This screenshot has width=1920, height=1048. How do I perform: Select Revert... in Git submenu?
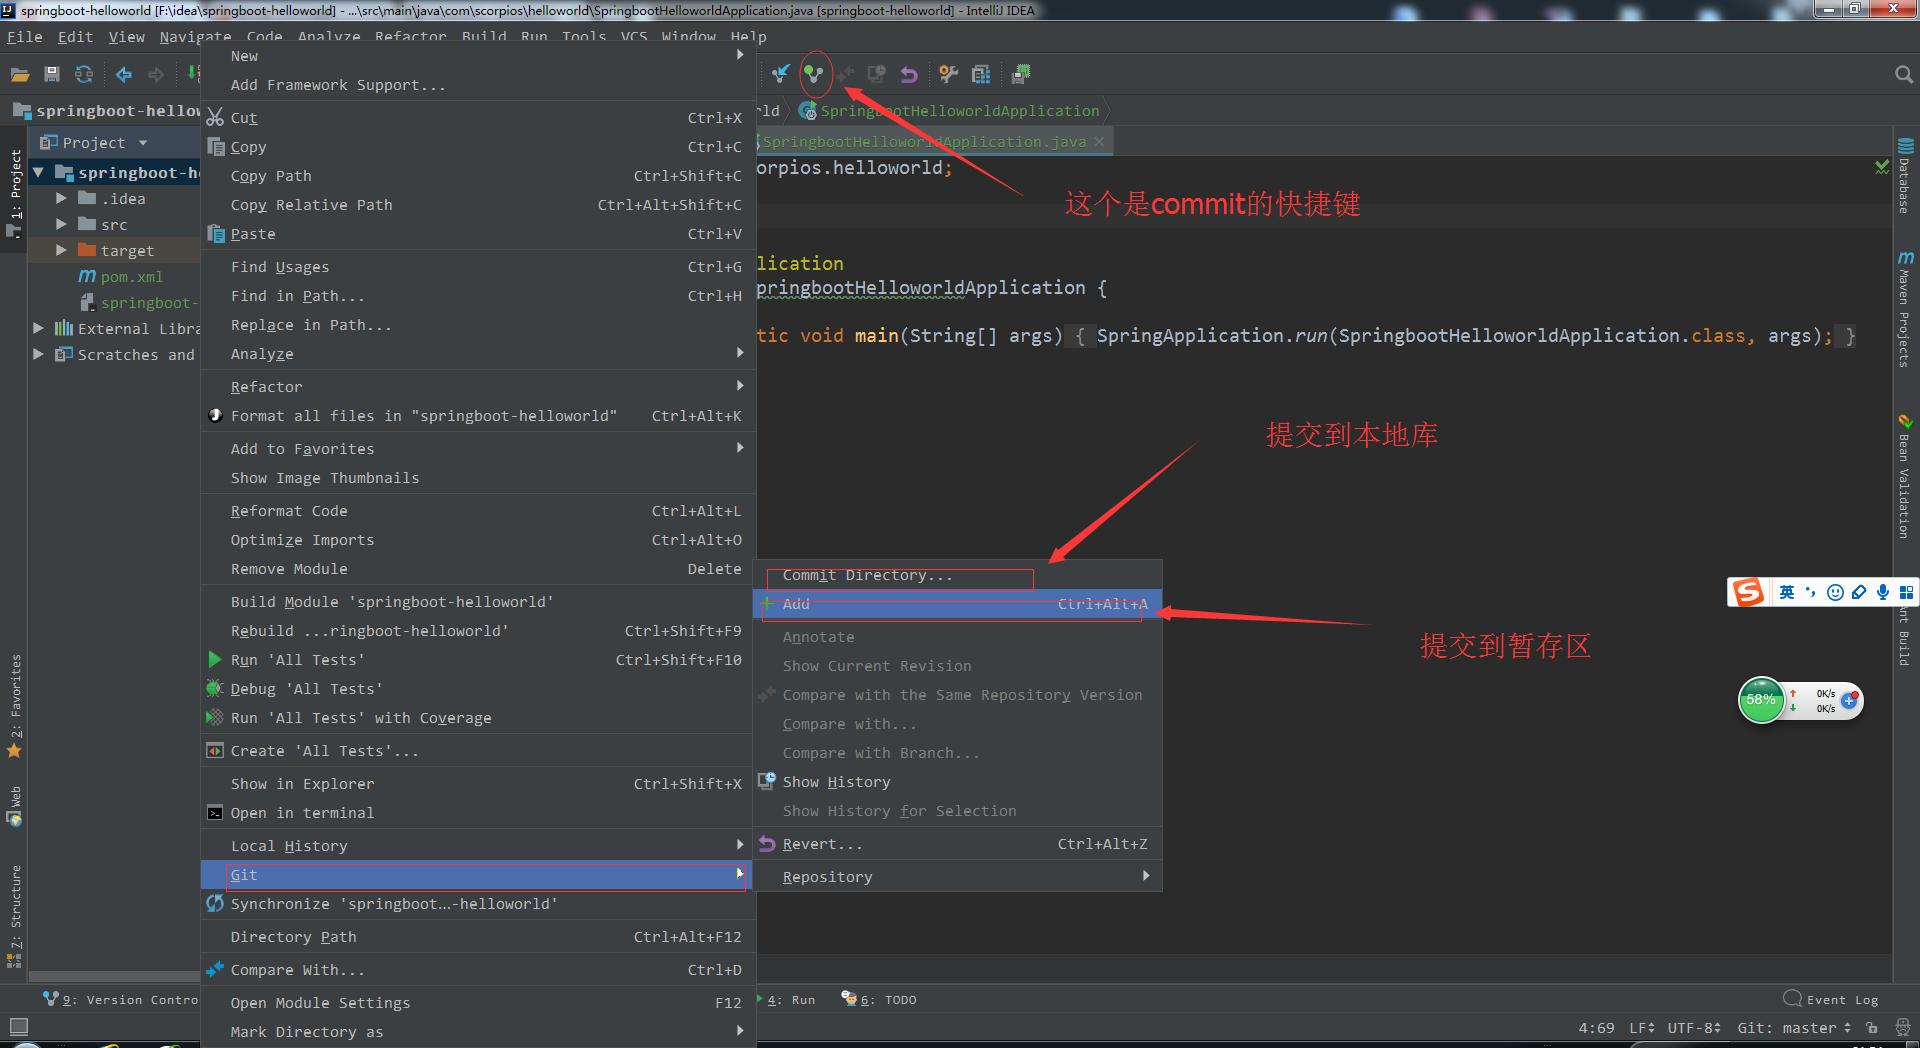[957, 844]
